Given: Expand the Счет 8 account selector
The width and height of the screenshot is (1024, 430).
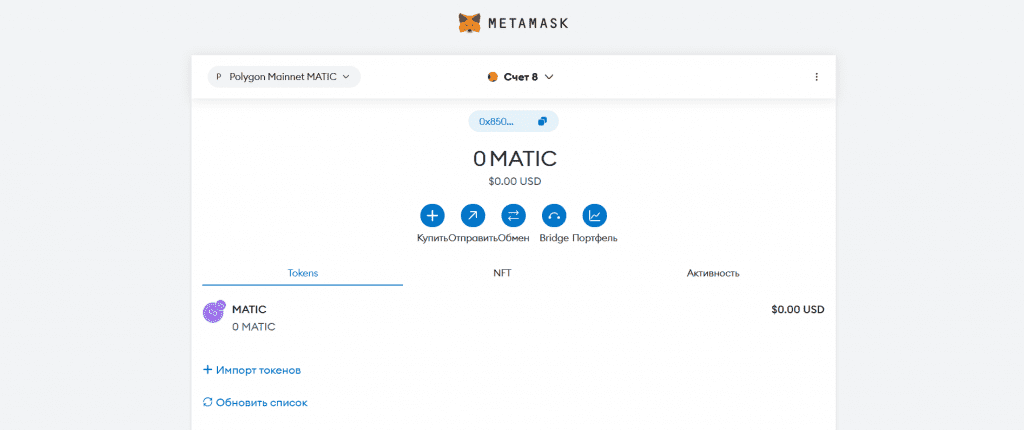Looking at the screenshot, I should point(520,77).
